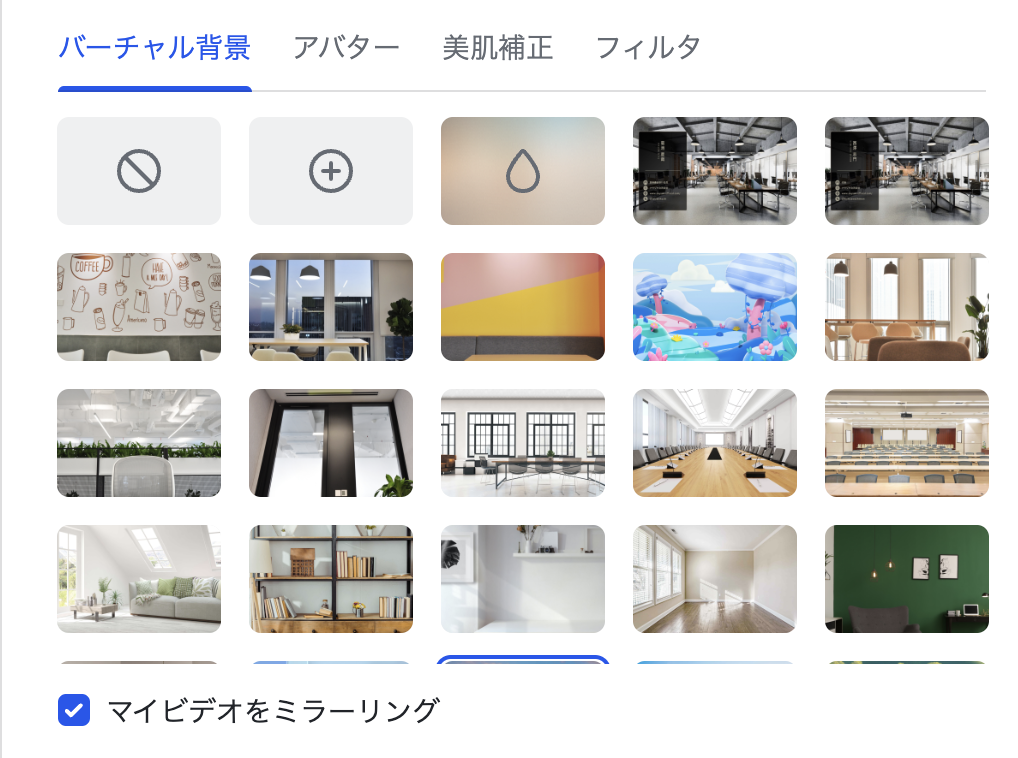
Task: Choose the blur background droplet icon
Action: click(x=523, y=171)
